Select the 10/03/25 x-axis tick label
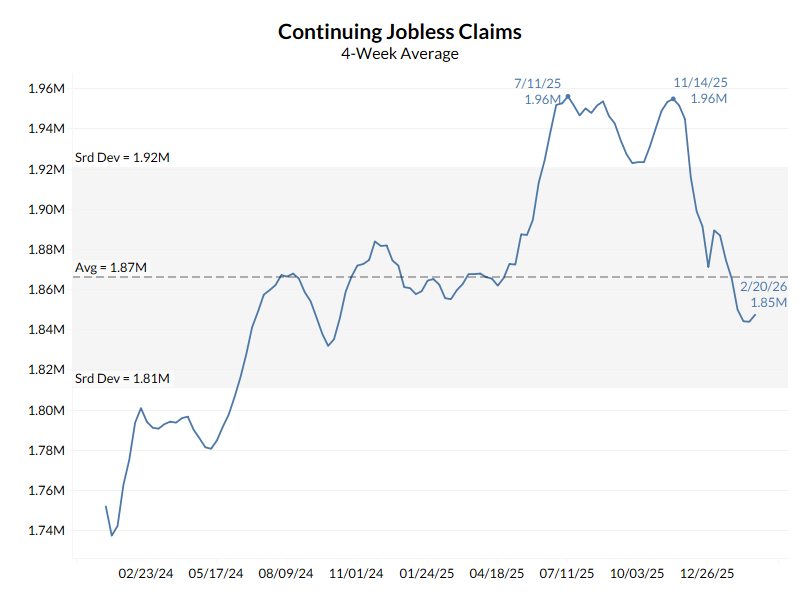 click(637, 574)
